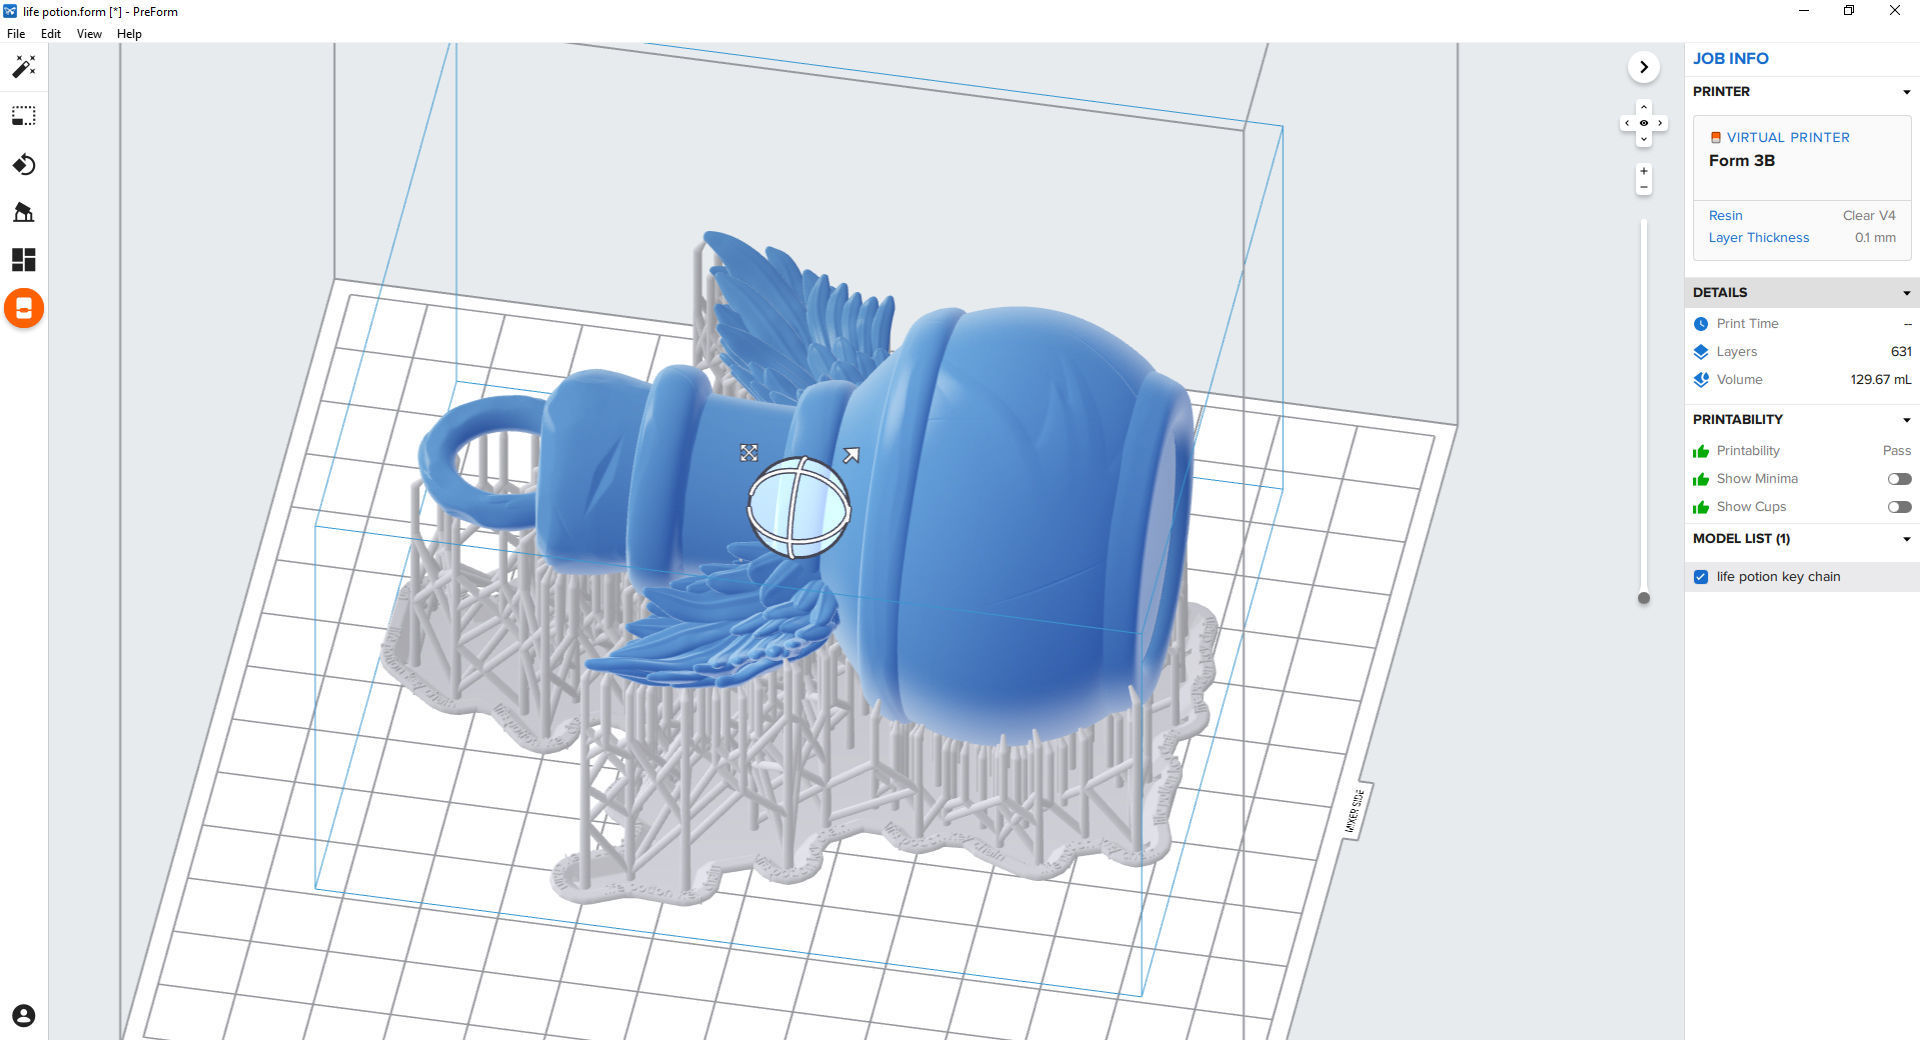Open the Layout tool
1920x1040 pixels.
tap(24, 260)
